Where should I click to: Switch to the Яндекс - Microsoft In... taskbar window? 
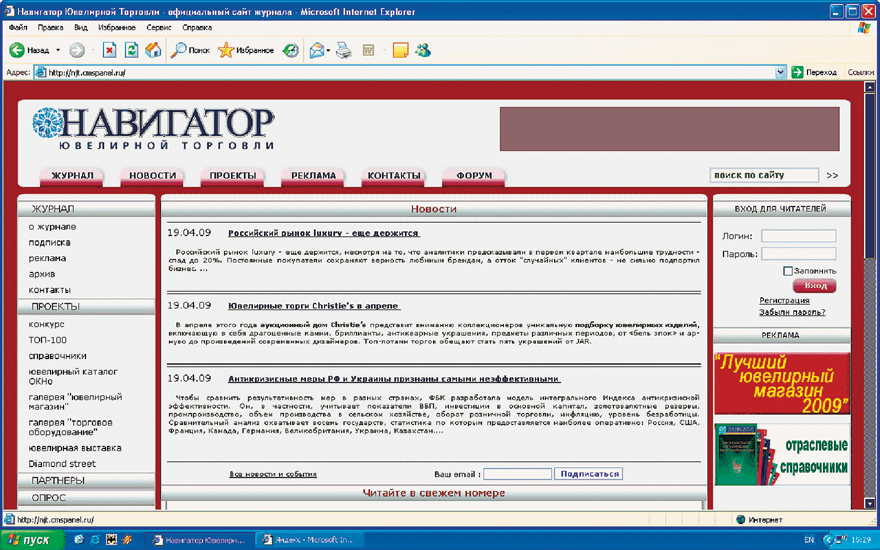point(309,540)
